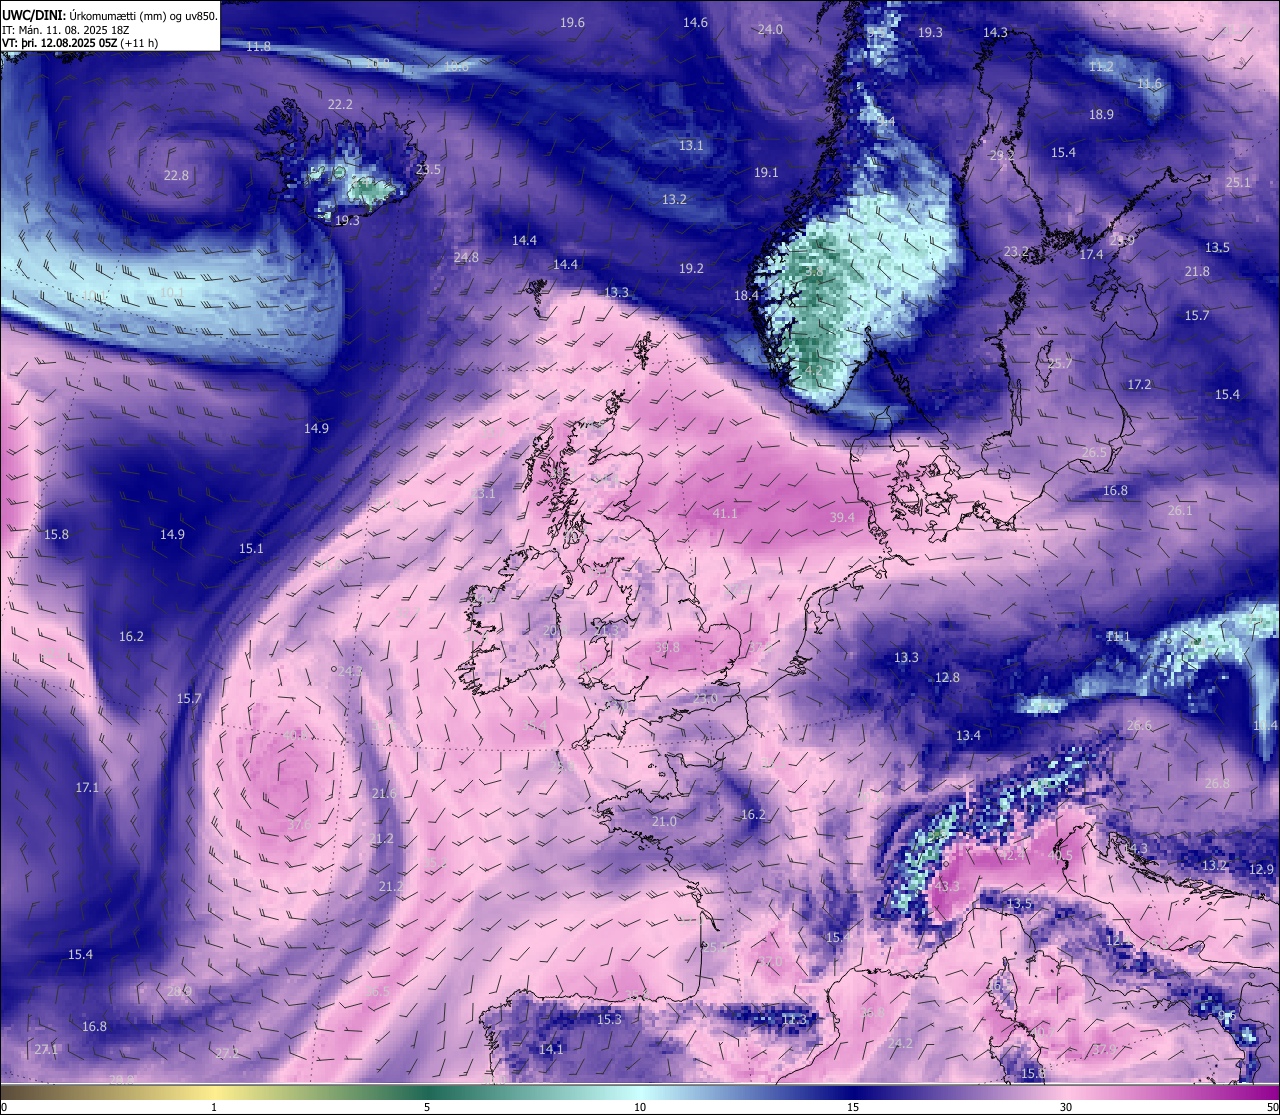Viewport: 1280px width, 1115px height.
Task: Click the map value 41.1 over North Sea
Action: click(725, 513)
